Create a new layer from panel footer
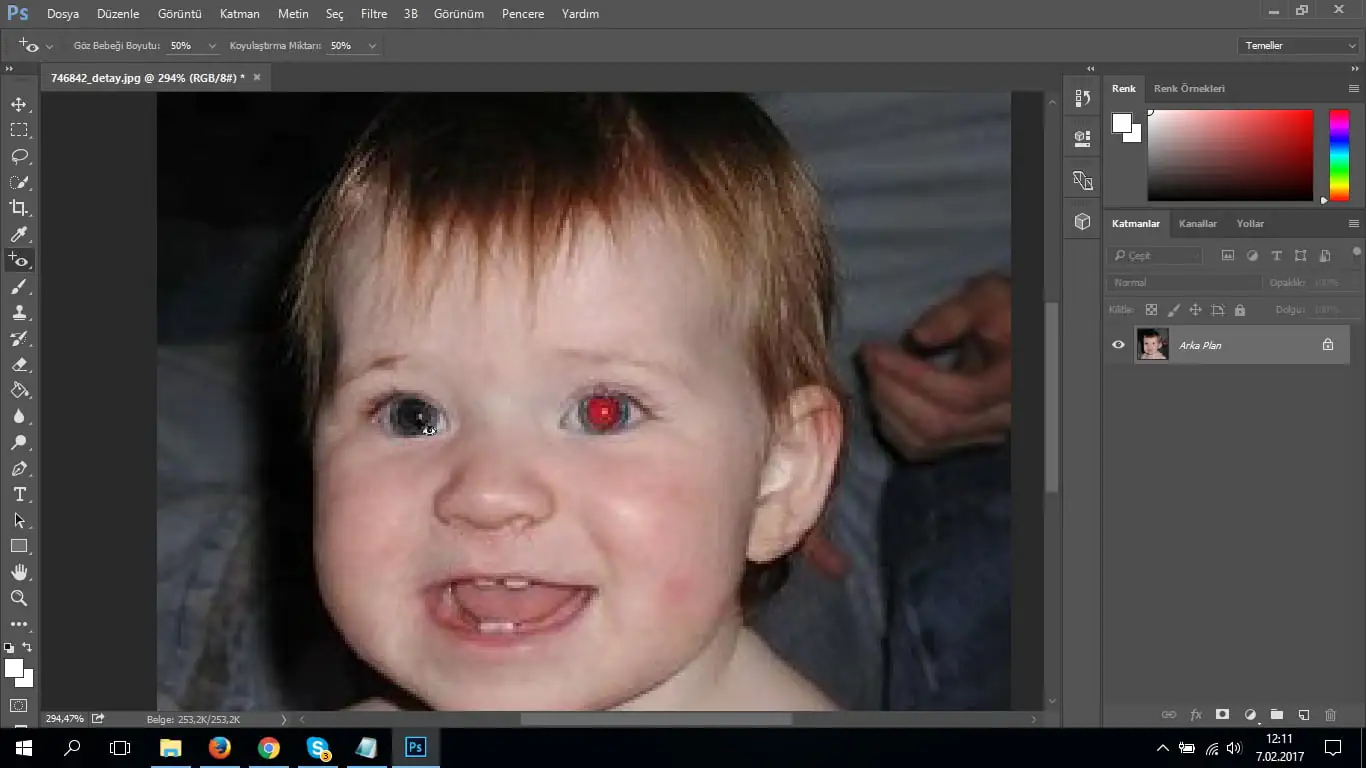The height and width of the screenshot is (768, 1366). 1303,715
